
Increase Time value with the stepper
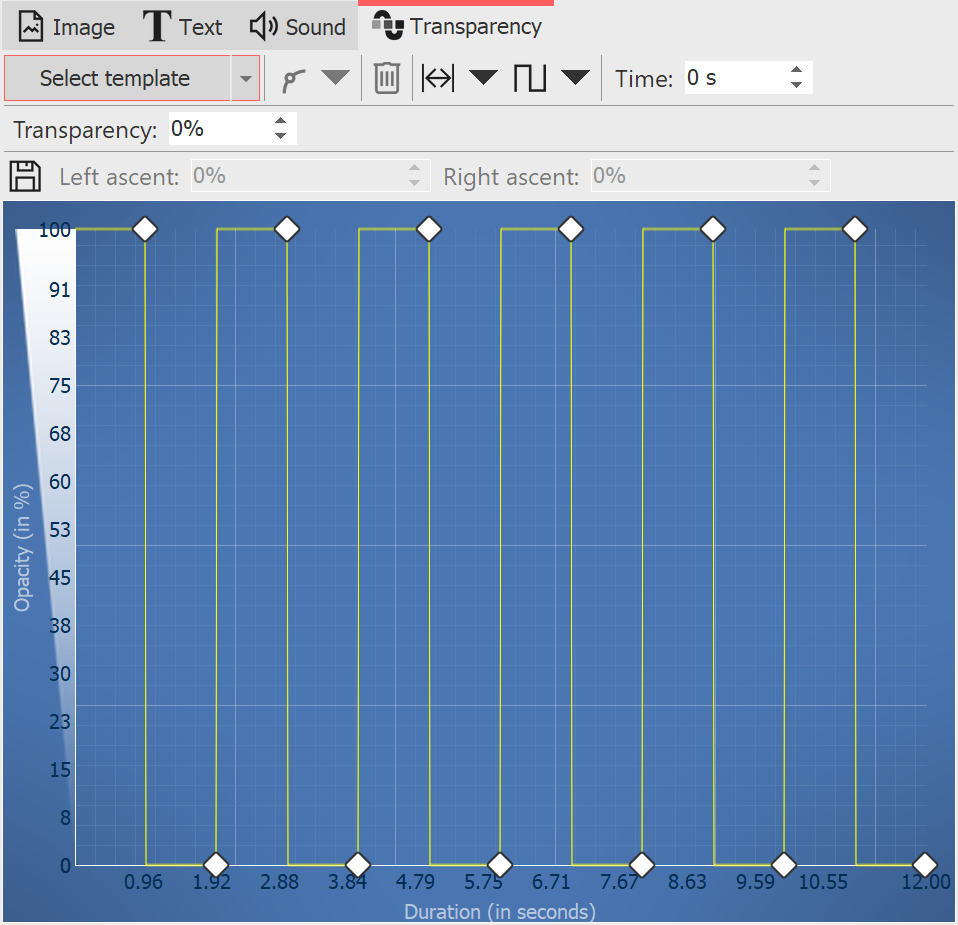pyautogui.click(x=797, y=71)
